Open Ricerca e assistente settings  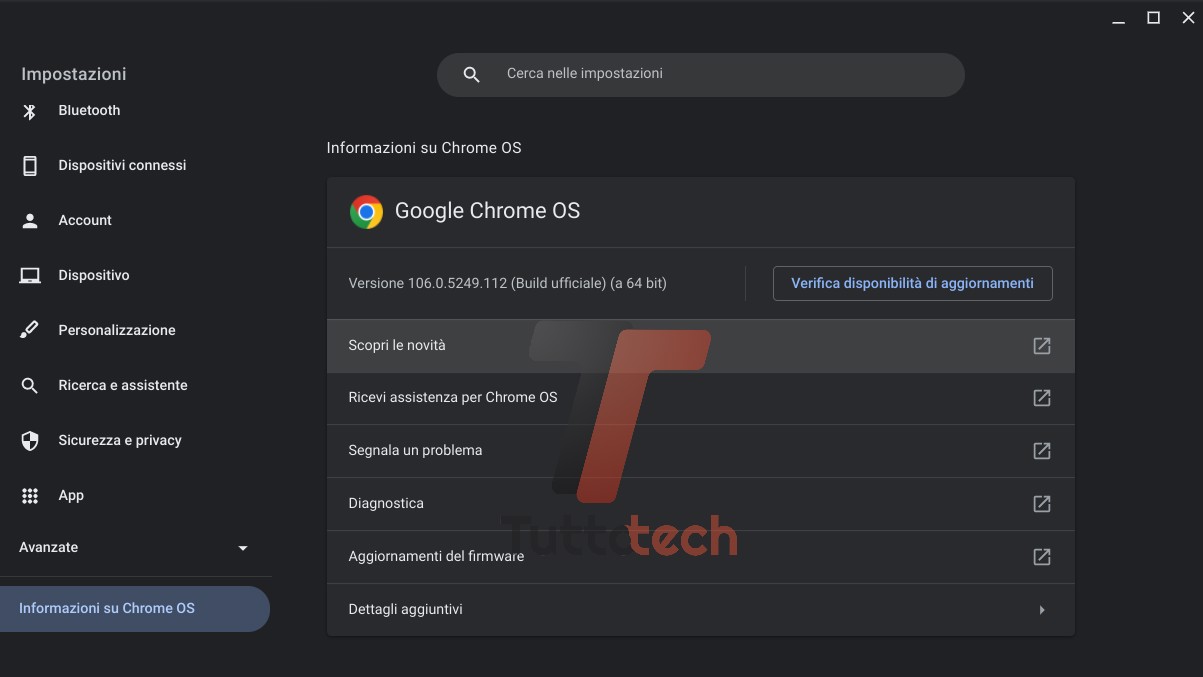[x=122, y=385]
